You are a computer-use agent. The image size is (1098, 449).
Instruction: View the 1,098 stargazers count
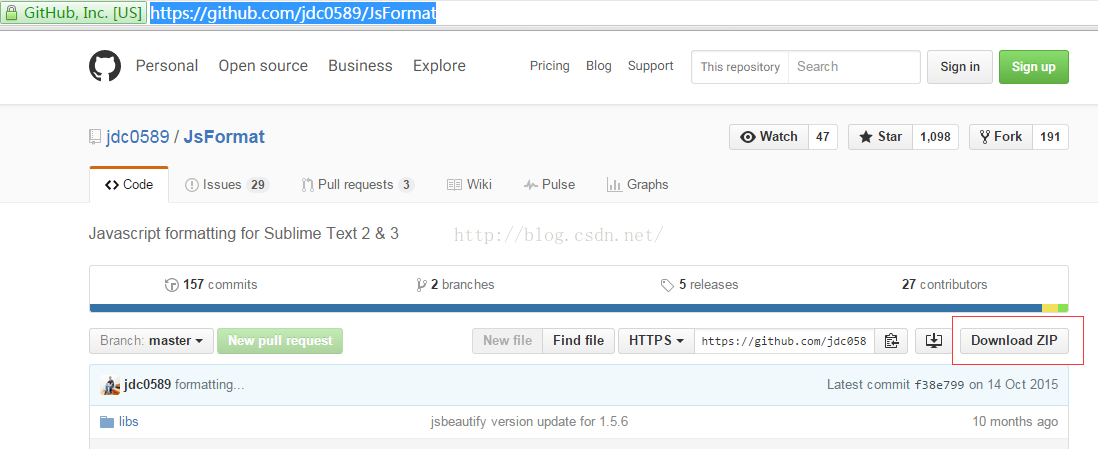(x=936, y=137)
